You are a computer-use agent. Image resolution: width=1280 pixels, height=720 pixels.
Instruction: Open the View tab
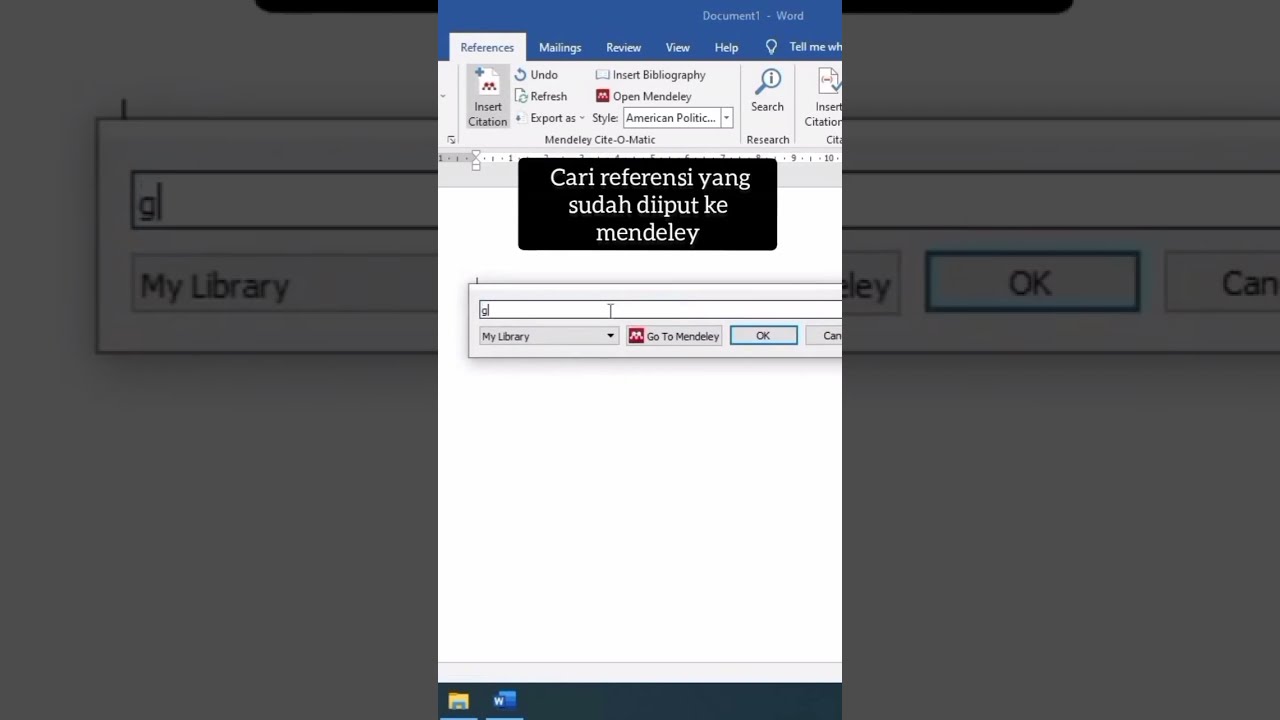tap(678, 47)
